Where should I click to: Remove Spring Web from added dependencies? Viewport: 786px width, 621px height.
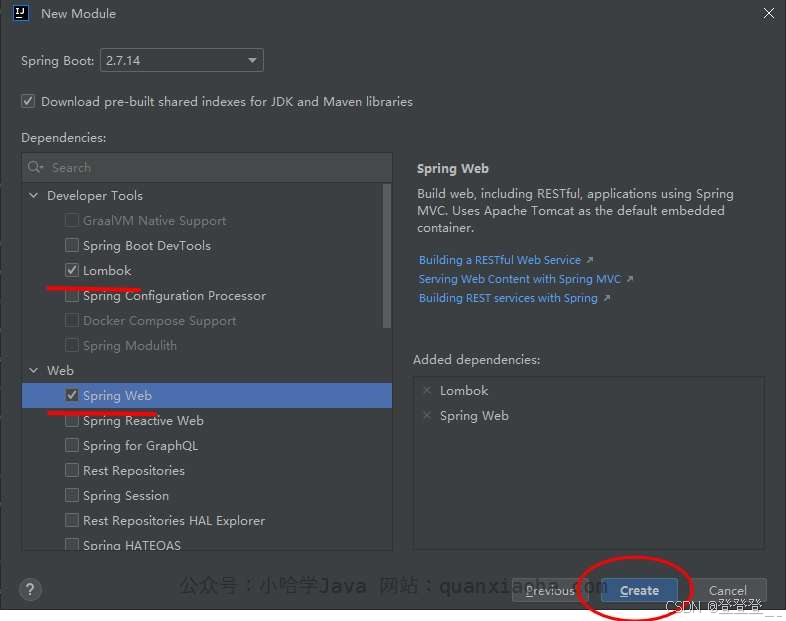[x=427, y=416]
